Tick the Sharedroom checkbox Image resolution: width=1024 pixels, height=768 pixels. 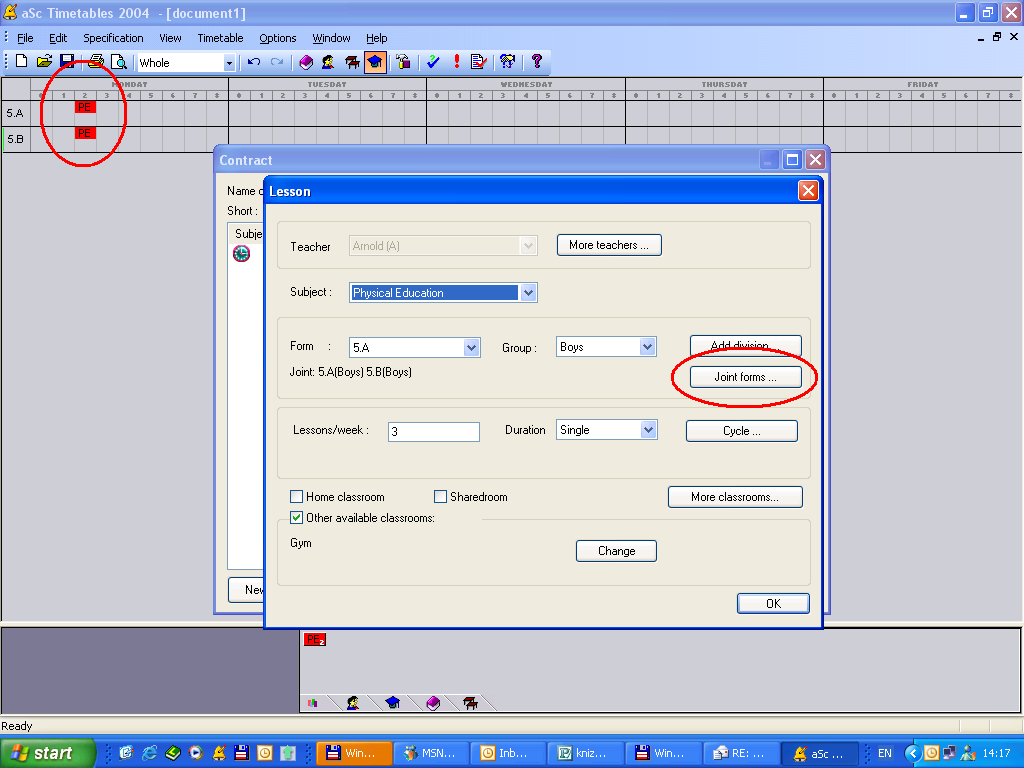click(x=440, y=497)
